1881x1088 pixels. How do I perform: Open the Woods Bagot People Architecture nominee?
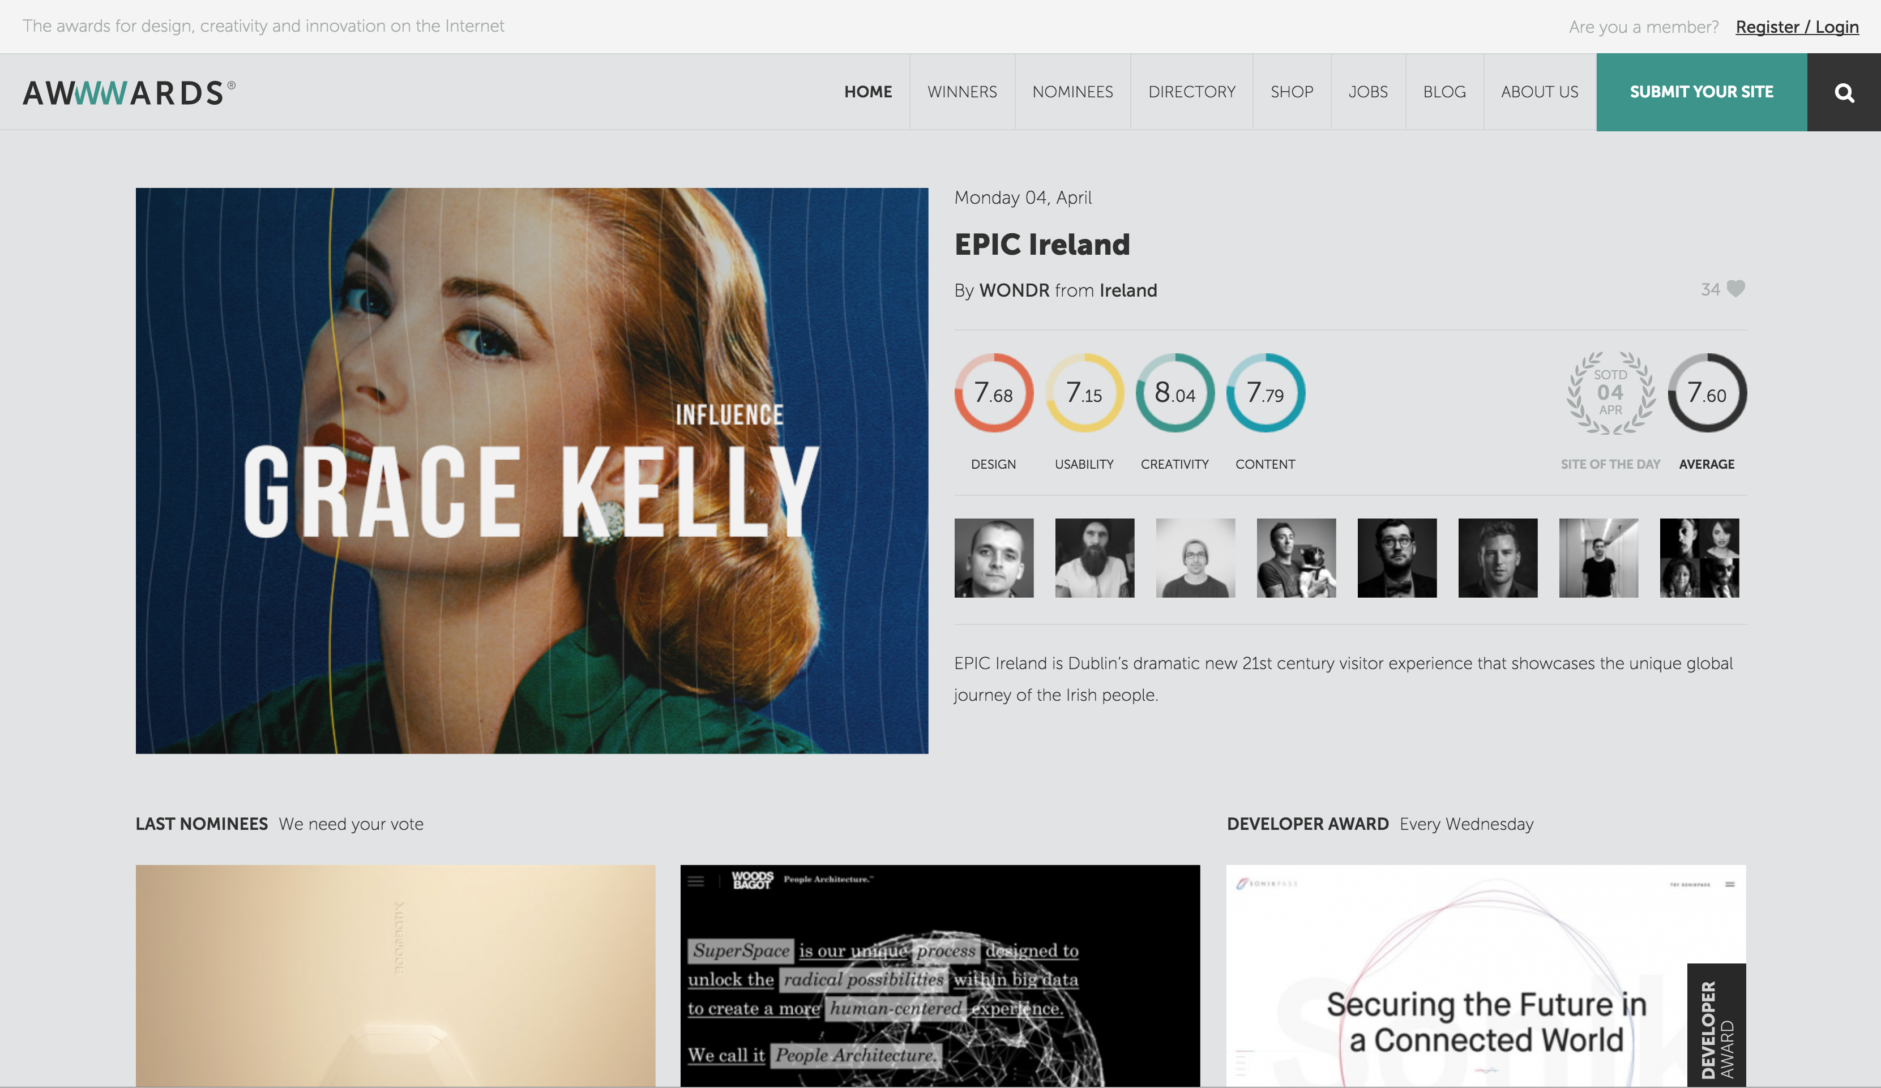[x=940, y=976]
